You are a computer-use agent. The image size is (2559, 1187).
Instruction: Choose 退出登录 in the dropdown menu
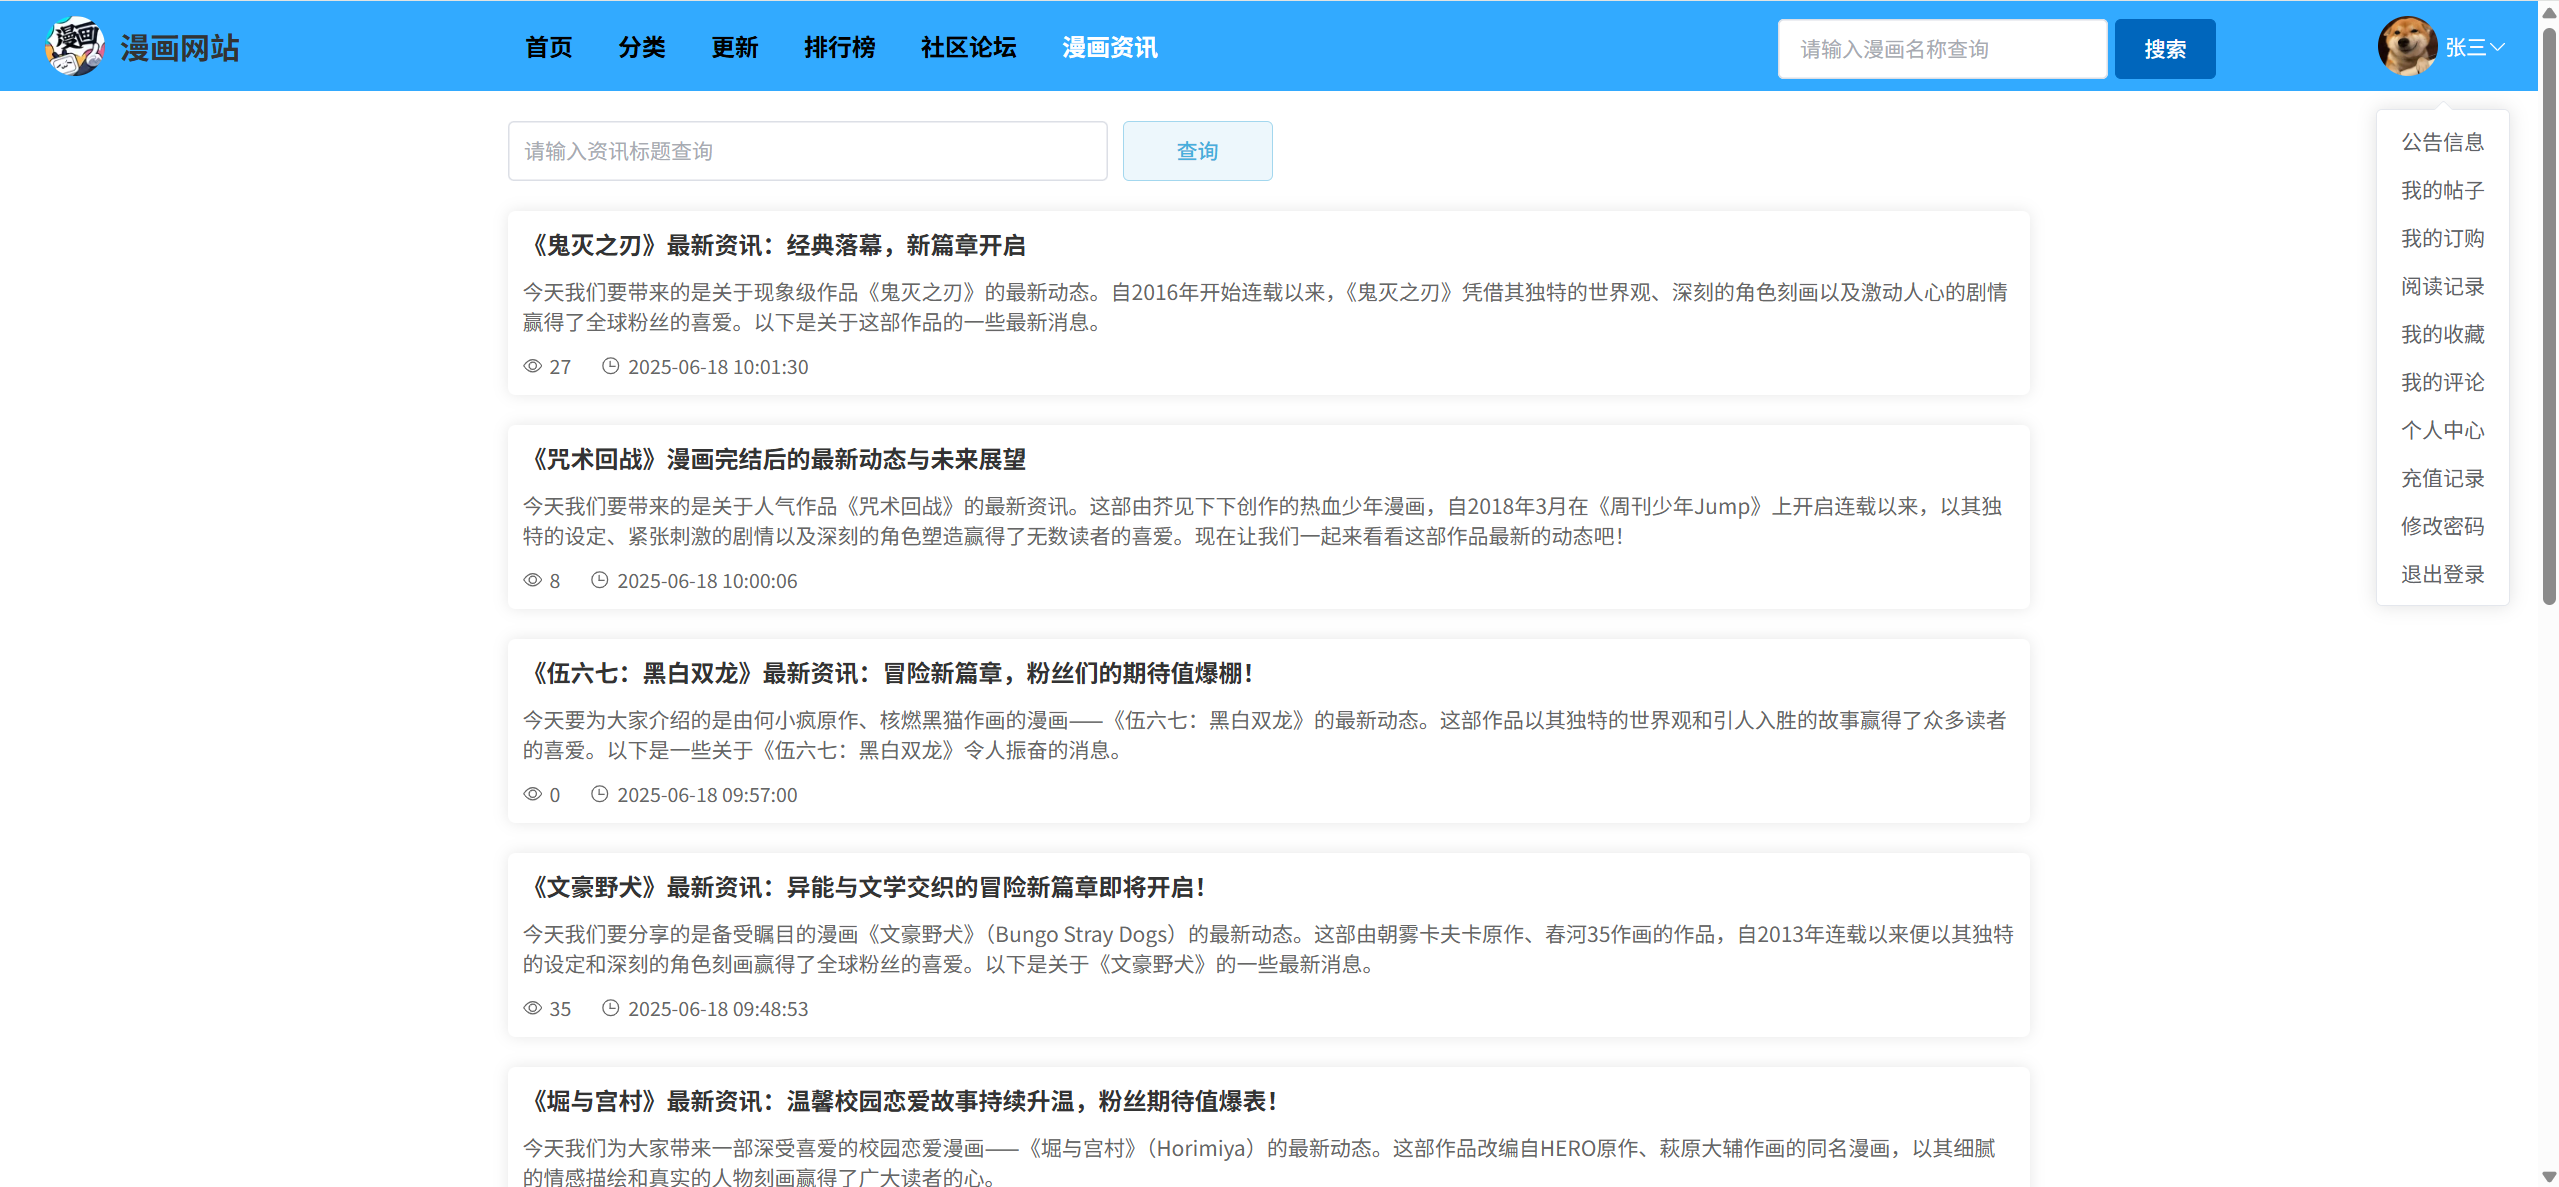(x=2442, y=574)
